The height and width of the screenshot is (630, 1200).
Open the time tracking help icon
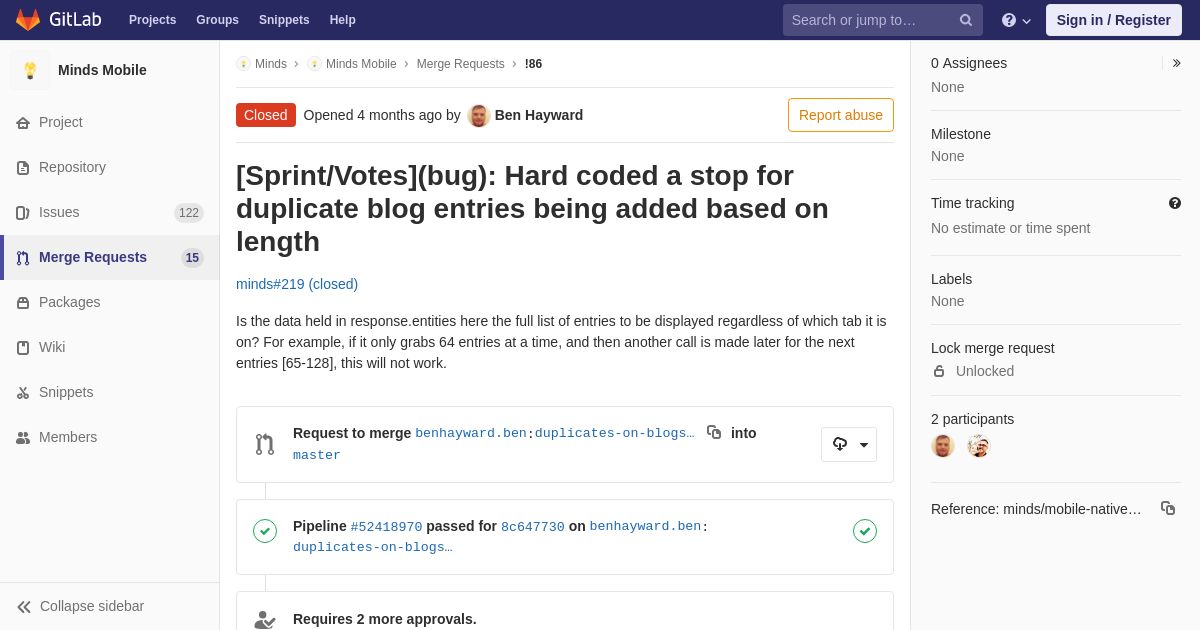click(1175, 203)
